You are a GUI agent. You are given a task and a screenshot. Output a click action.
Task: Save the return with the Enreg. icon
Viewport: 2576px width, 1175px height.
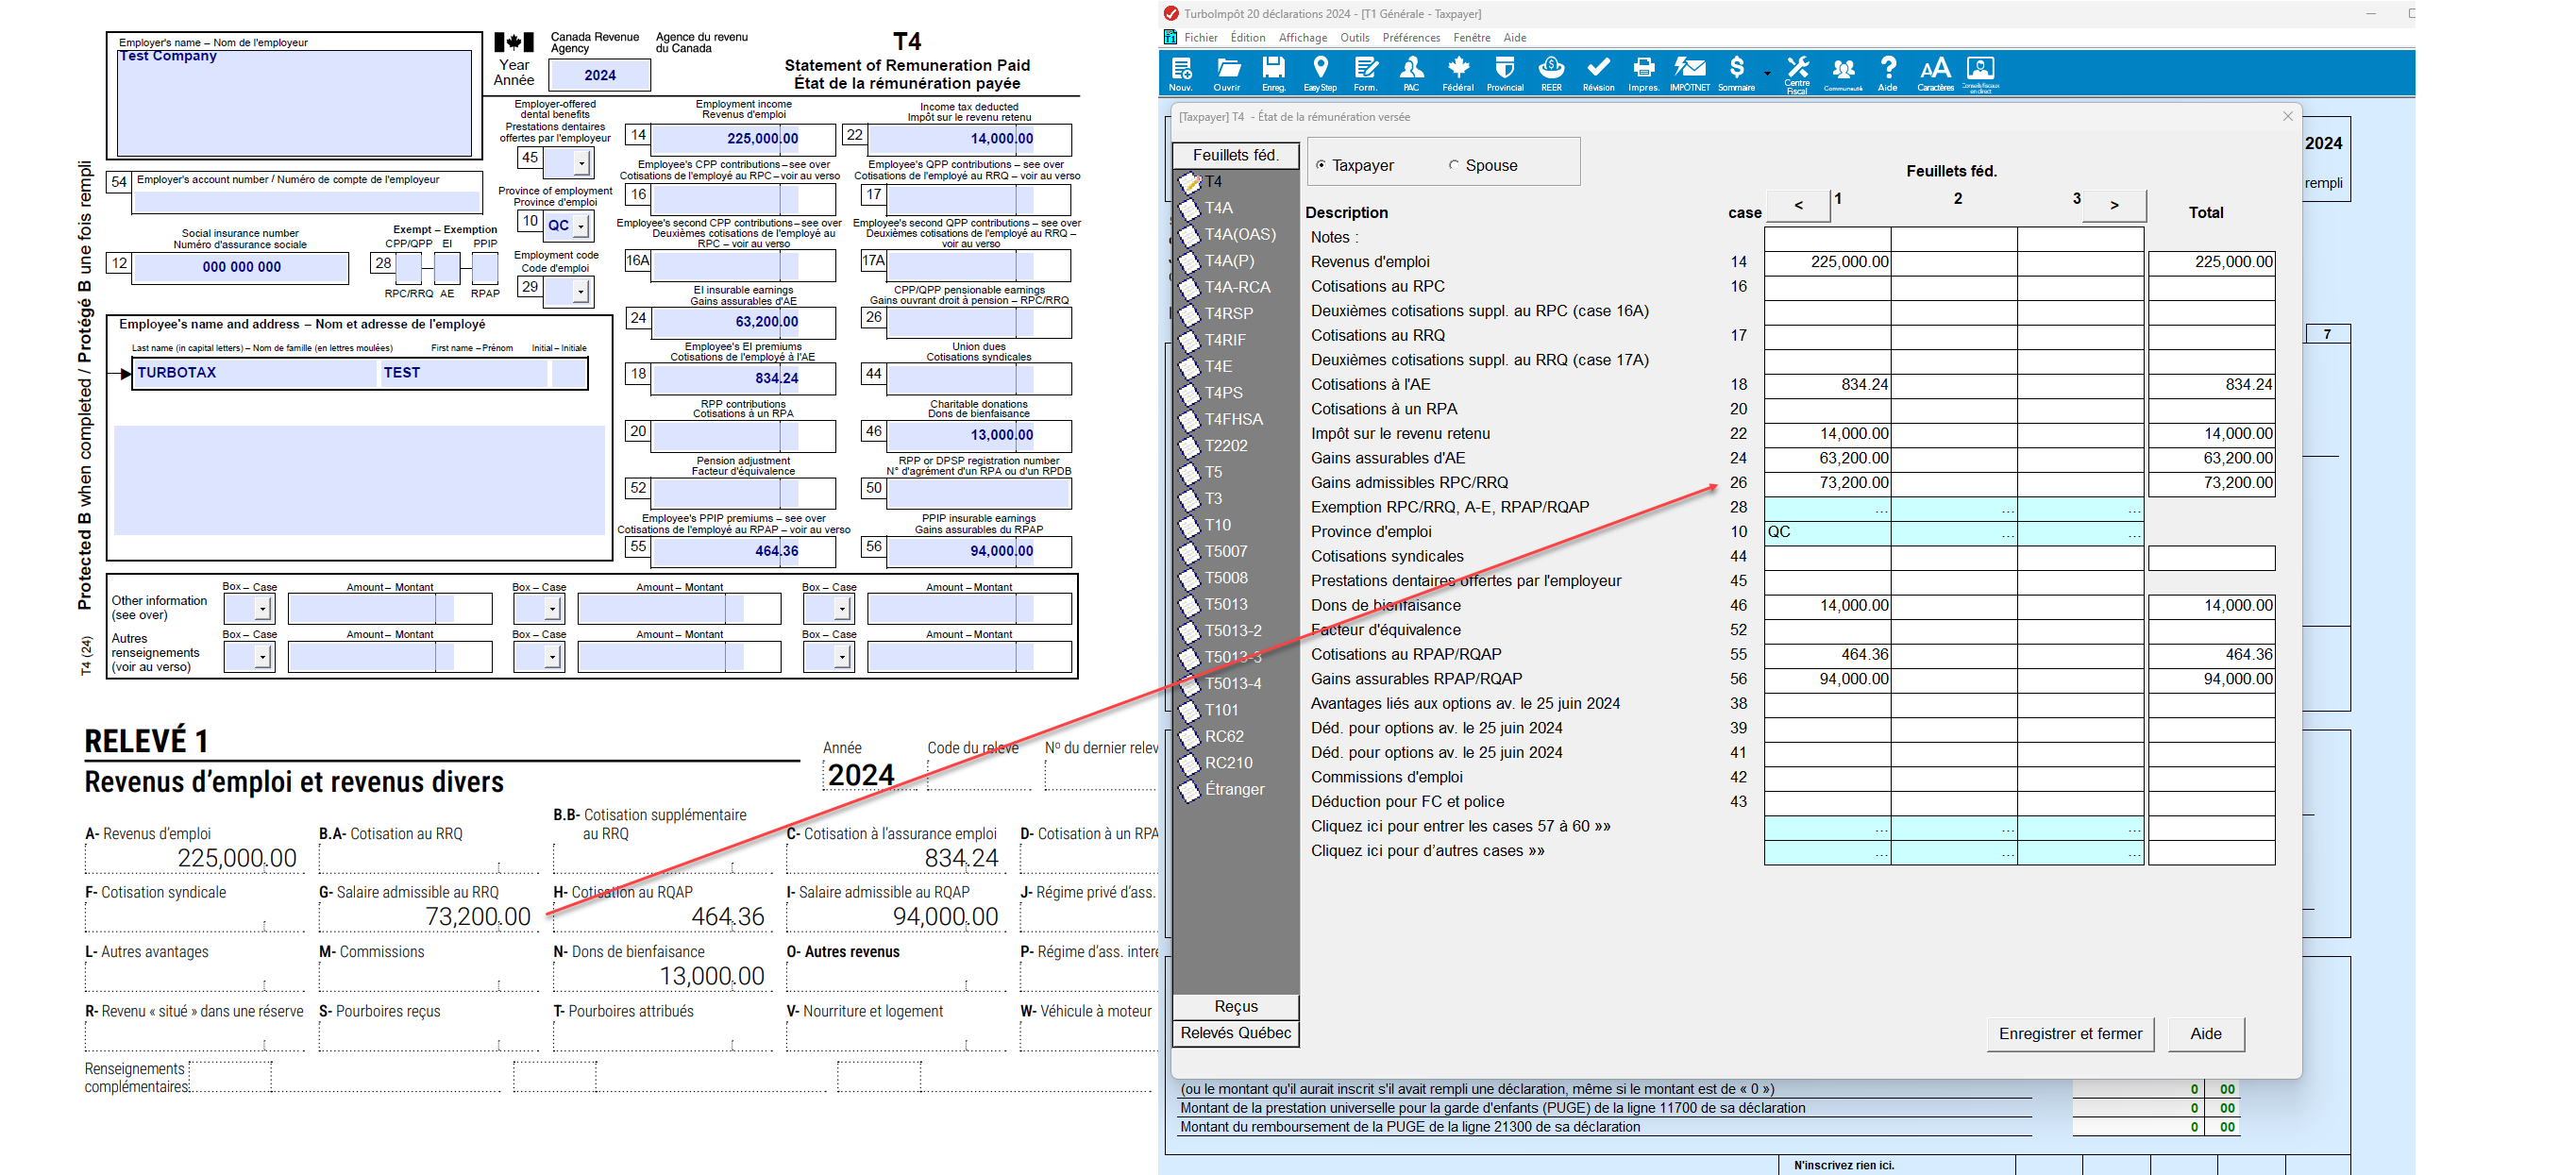click(x=1273, y=72)
